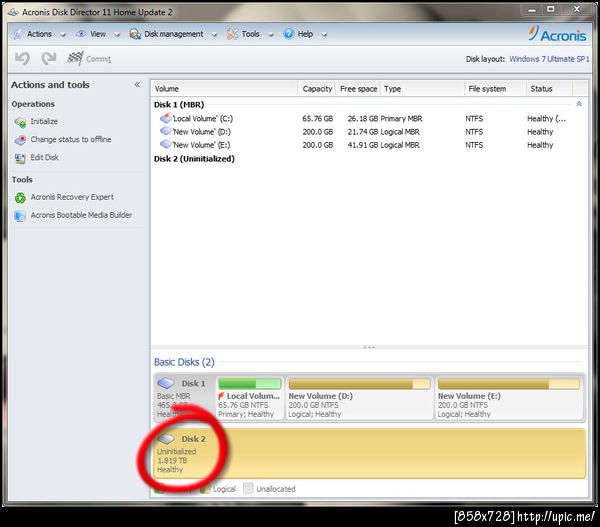600x527 pixels.
Task: Click the Tools menu wrench icon
Action: 232,34
